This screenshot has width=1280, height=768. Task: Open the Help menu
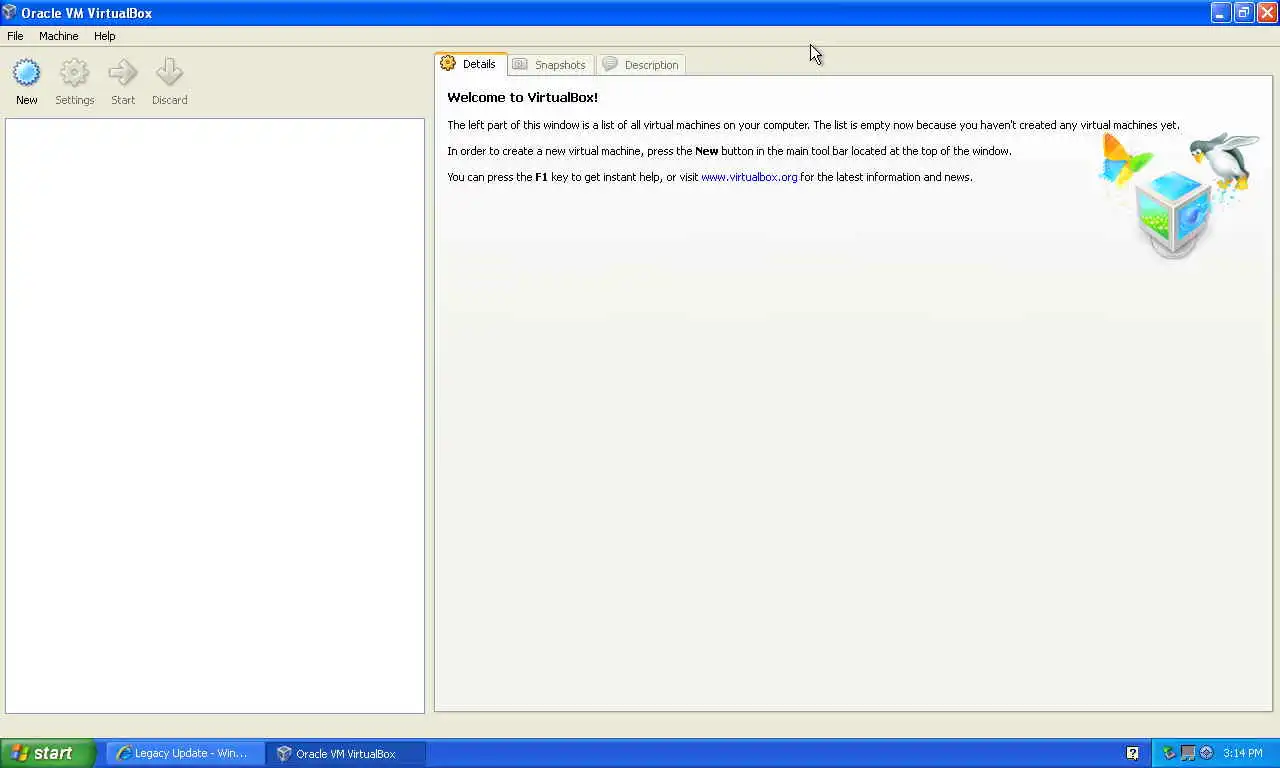pyautogui.click(x=105, y=36)
